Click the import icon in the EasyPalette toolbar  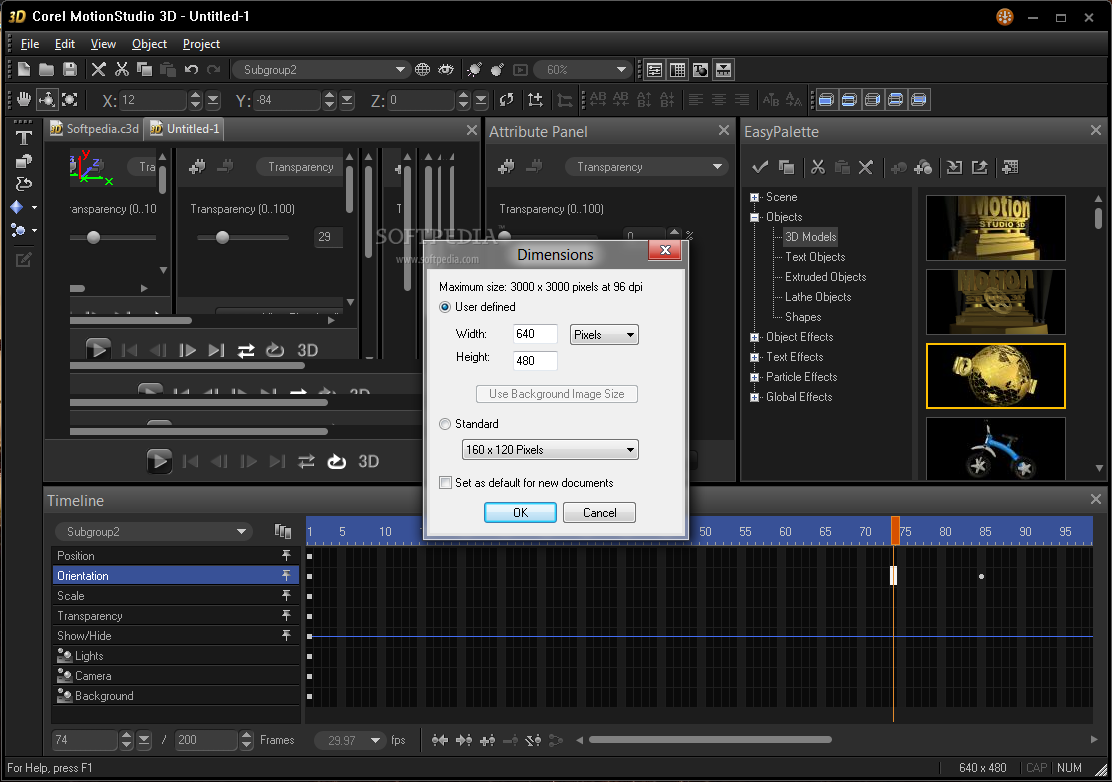pyautogui.click(x=955, y=167)
